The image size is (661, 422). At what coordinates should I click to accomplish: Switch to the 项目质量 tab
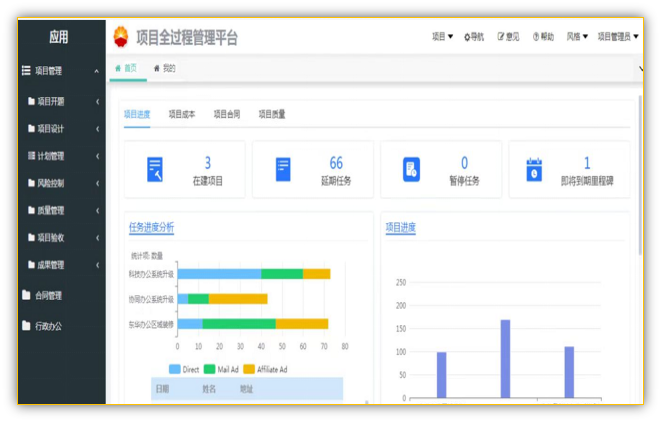pyautogui.click(x=272, y=114)
